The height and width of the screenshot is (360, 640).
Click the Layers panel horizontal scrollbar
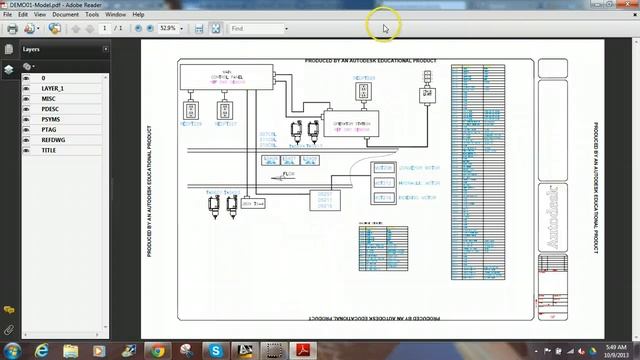pyautogui.click(x=62, y=335)
